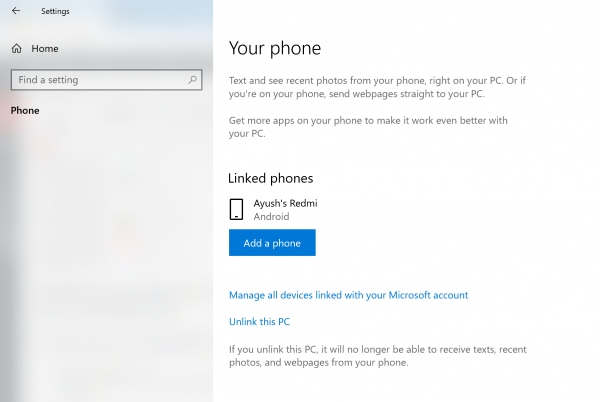The height and width of the screenshot is (402, 600).
Task: Click the phone device icon
Action: tap(236, 209)
